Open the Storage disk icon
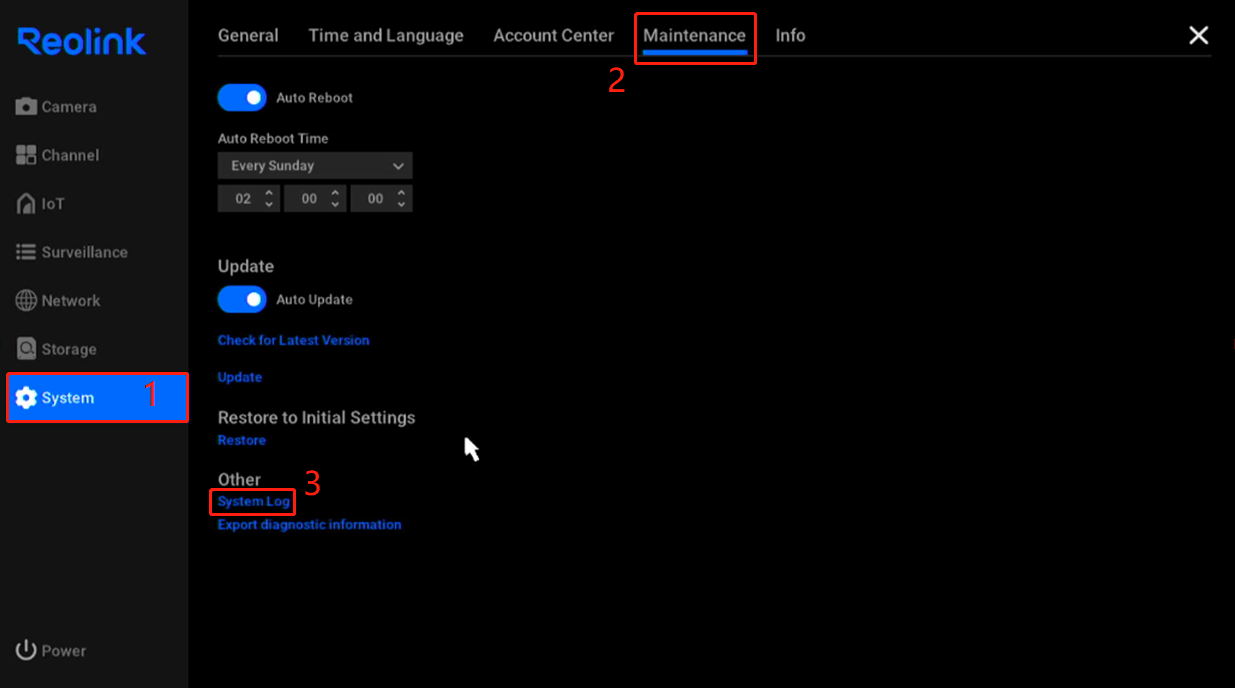This screenshot has height=688, width=1235. (x=26, y=349)
